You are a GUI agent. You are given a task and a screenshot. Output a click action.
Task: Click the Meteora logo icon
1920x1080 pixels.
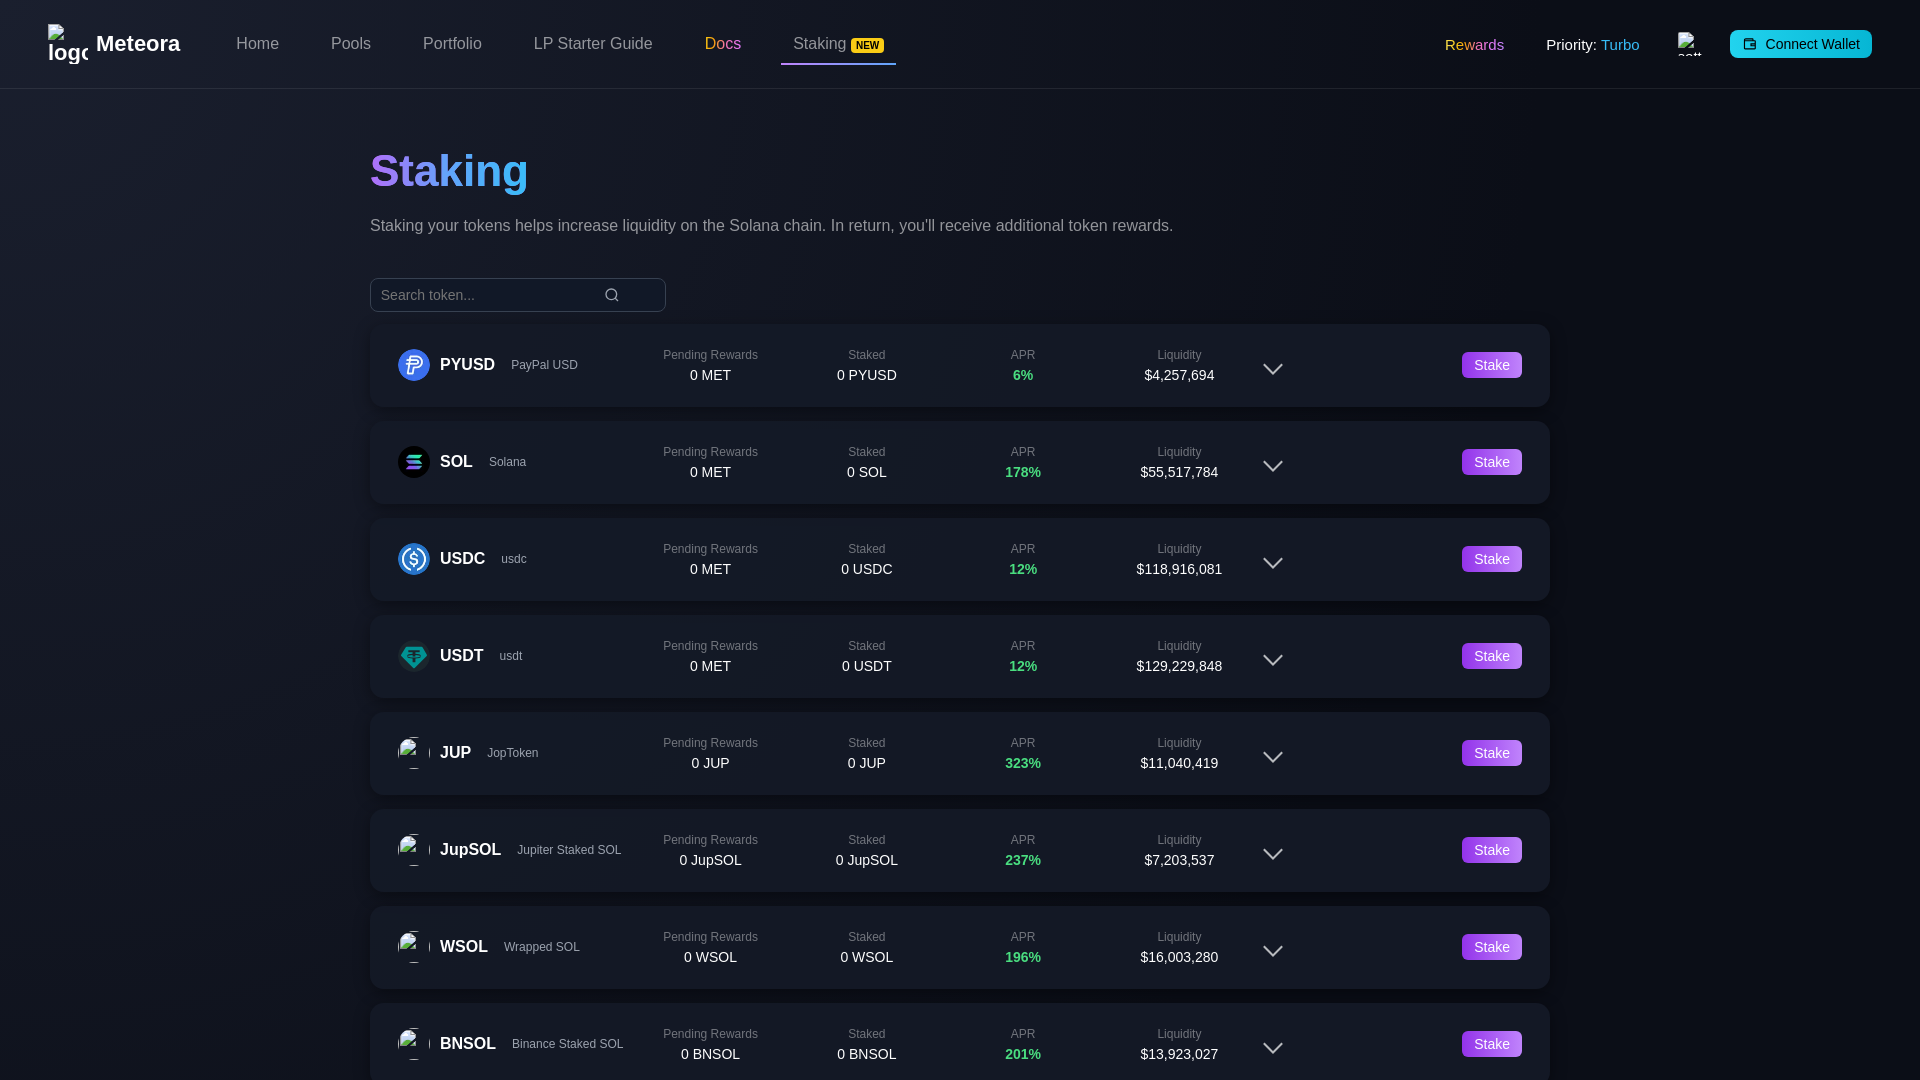click(68, 44)
